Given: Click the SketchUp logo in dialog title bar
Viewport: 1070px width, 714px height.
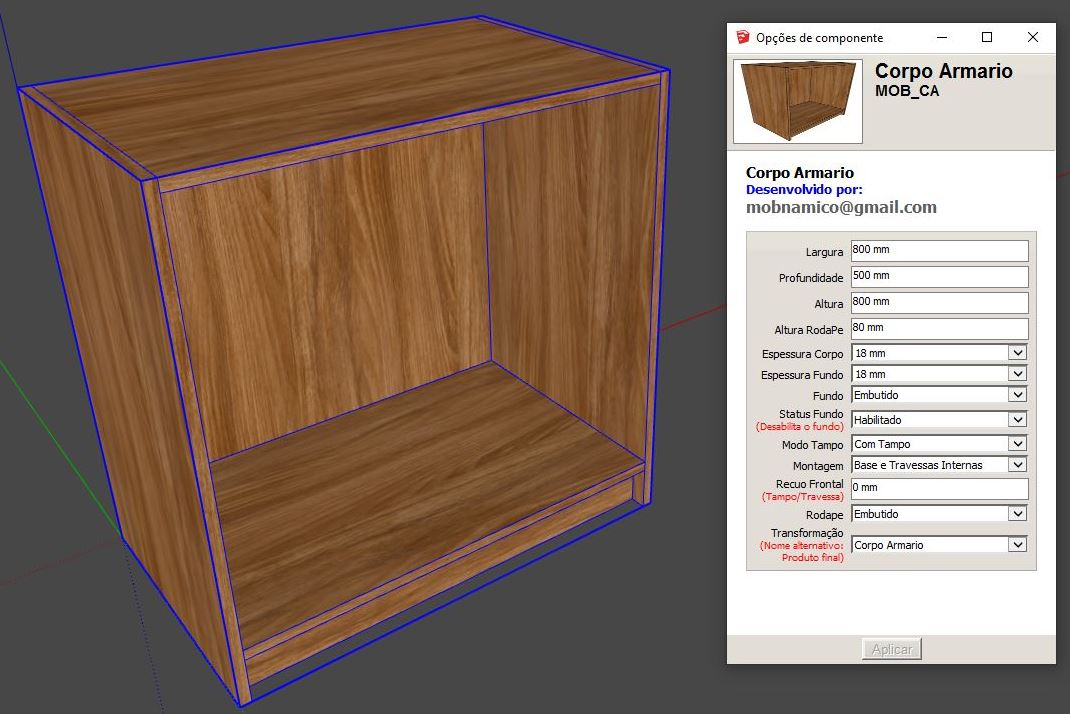Looking at the screenshot, I should pyautogui.click(x=741, y=38).
